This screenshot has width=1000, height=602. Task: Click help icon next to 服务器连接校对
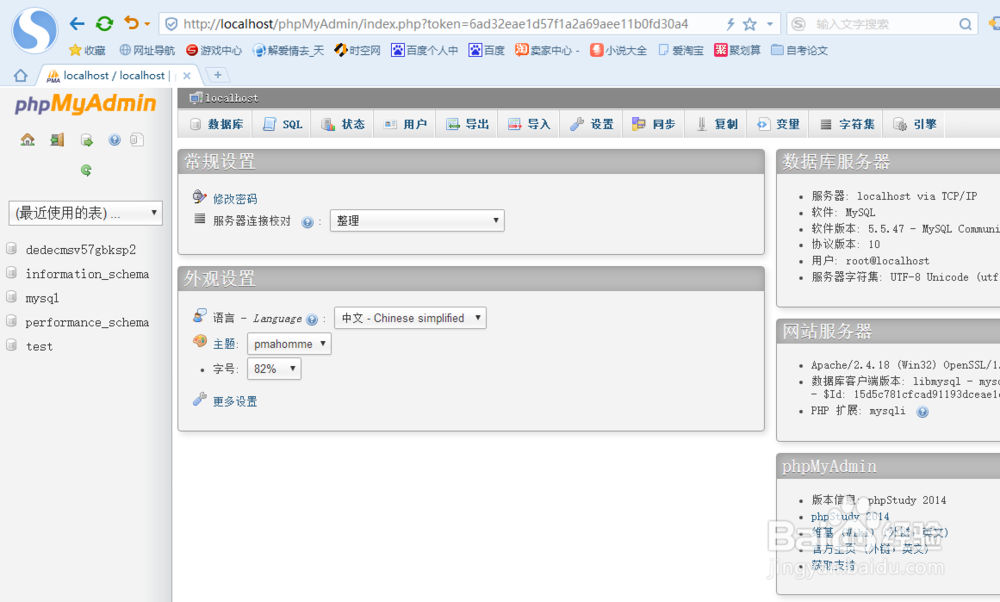click(x=307, y=222)
